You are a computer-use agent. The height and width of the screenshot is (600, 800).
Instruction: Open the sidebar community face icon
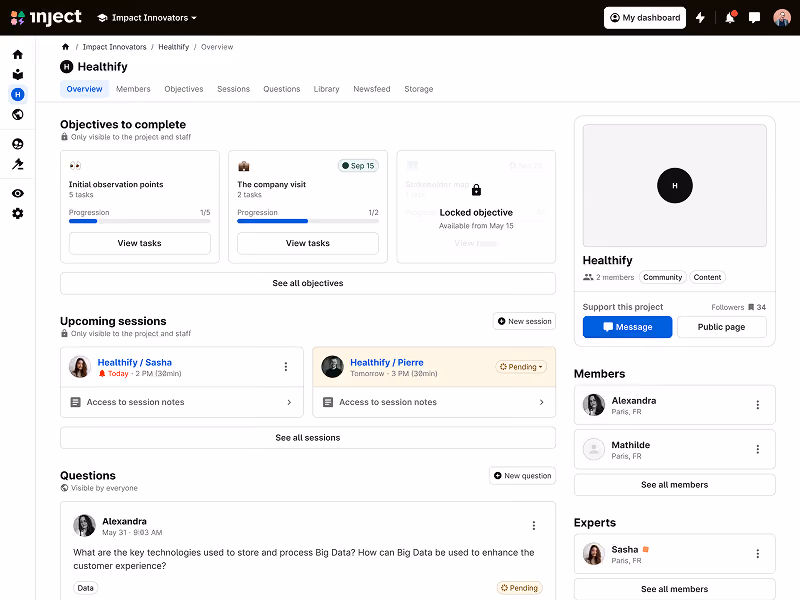pos(18,144)
